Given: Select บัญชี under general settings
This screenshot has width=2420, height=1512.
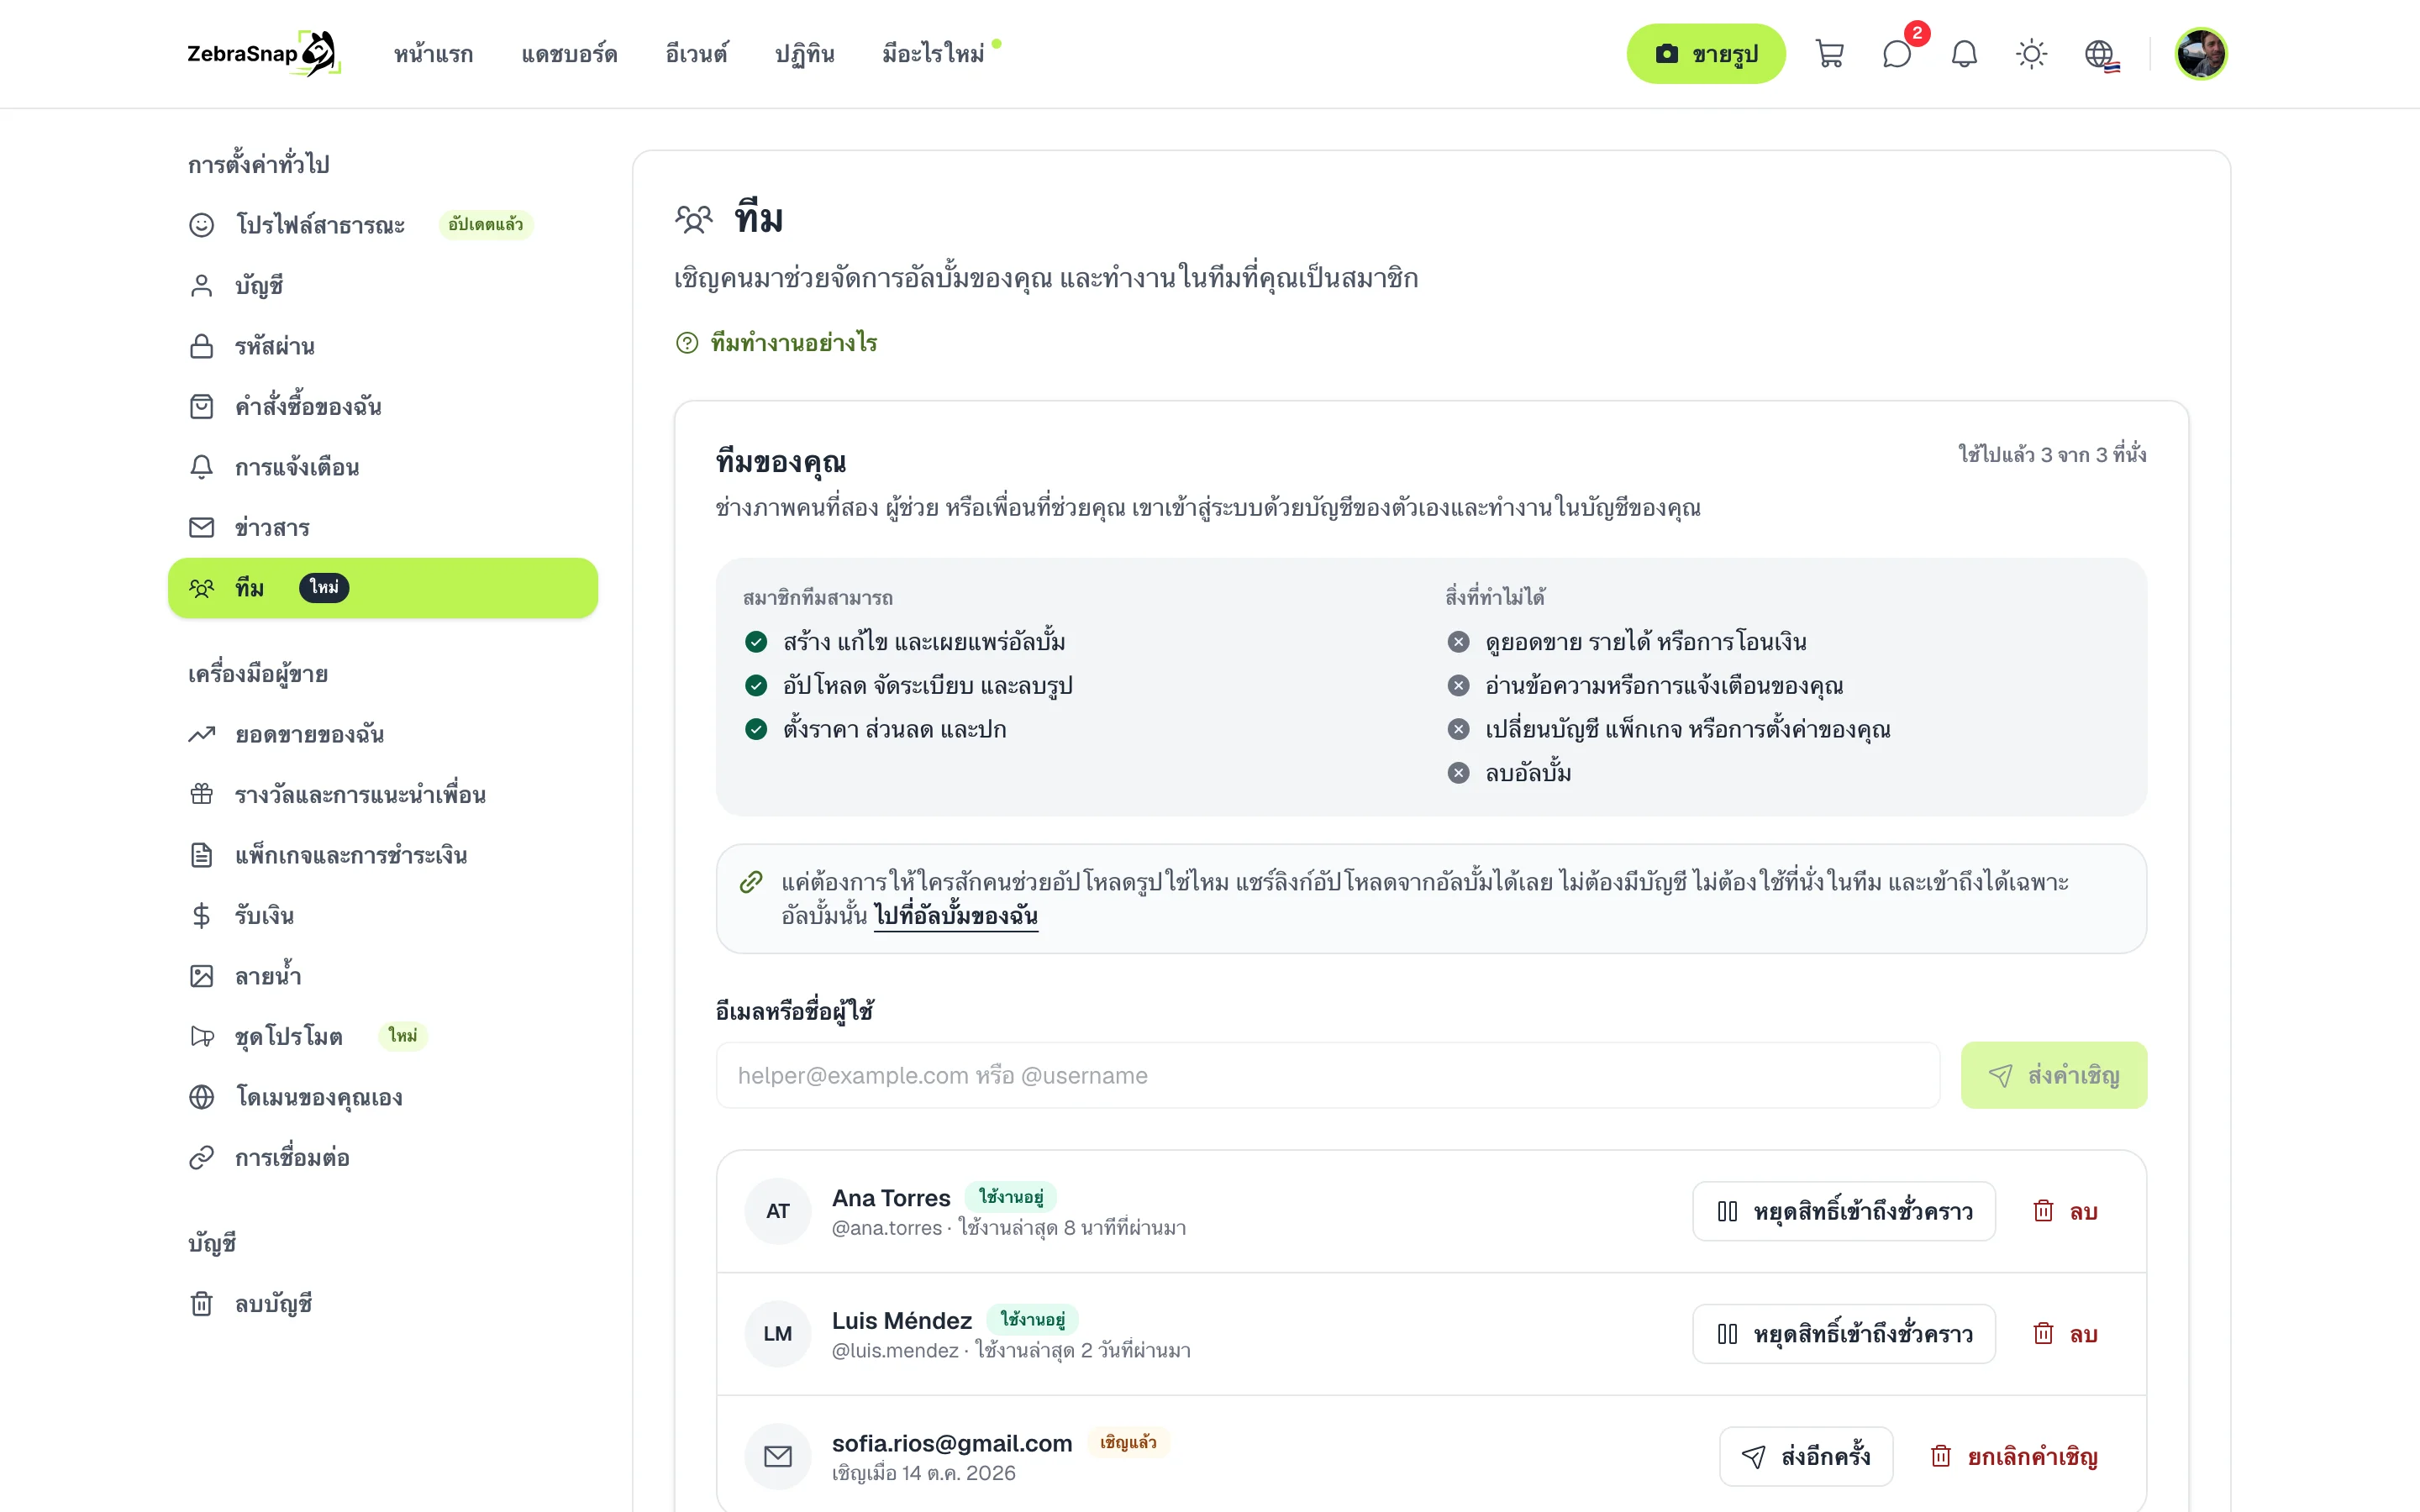Looking at the screenshot, I should pyautogui.click(x=383, y=286).
